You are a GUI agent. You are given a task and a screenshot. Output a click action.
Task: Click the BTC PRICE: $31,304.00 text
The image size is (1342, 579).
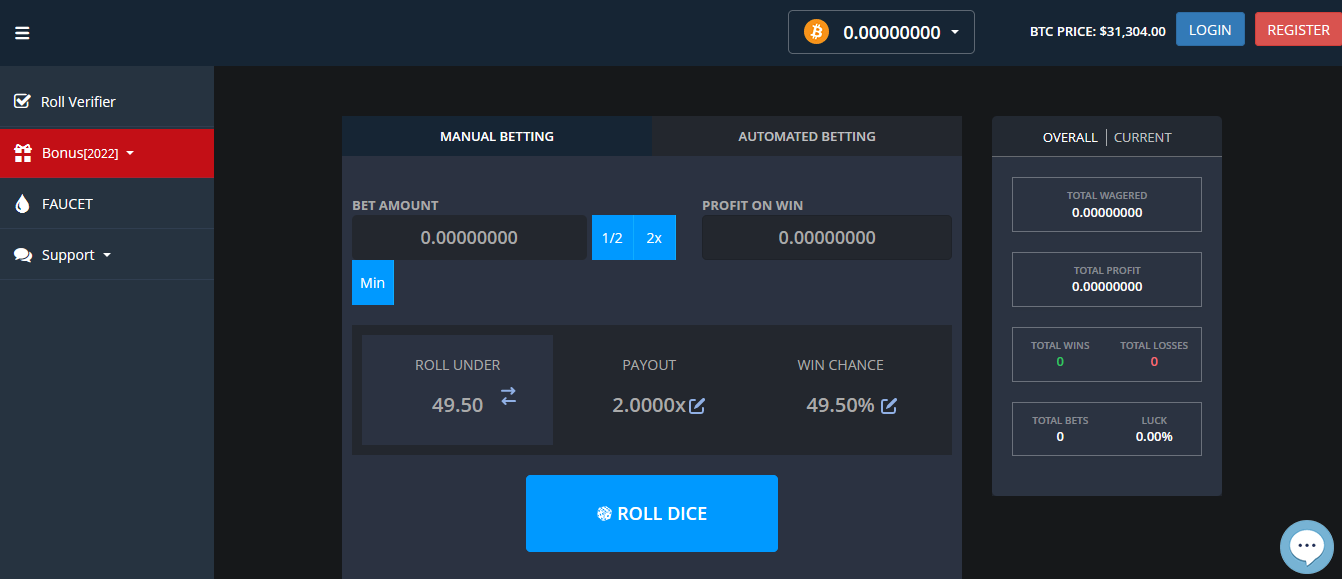click(x=1097, y=31)
